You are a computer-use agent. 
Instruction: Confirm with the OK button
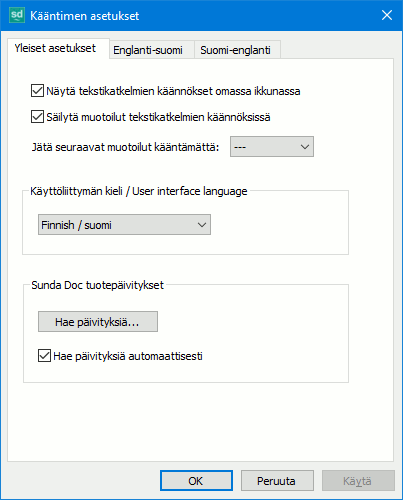click(196, 481)
